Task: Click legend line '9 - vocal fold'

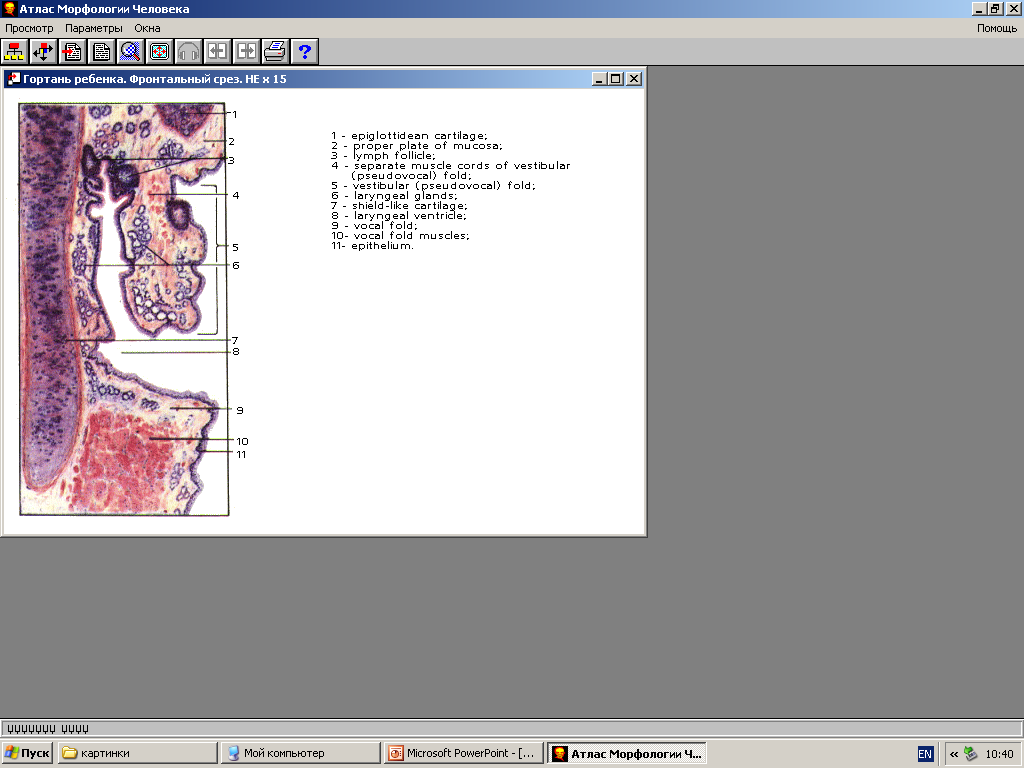Action: [x=374, y=226]
